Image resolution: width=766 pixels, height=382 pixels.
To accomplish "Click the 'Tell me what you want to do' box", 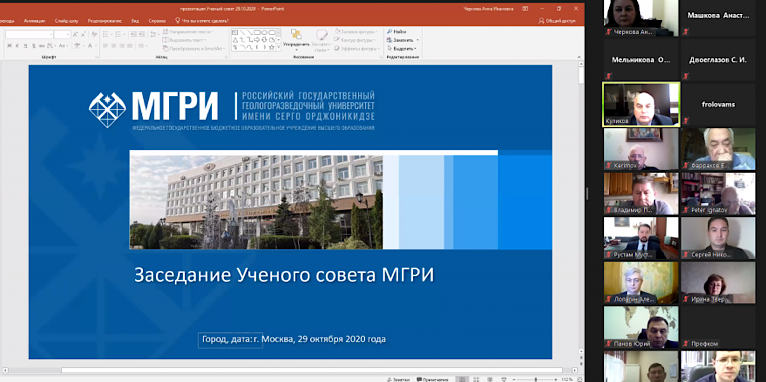I will 203,21.
